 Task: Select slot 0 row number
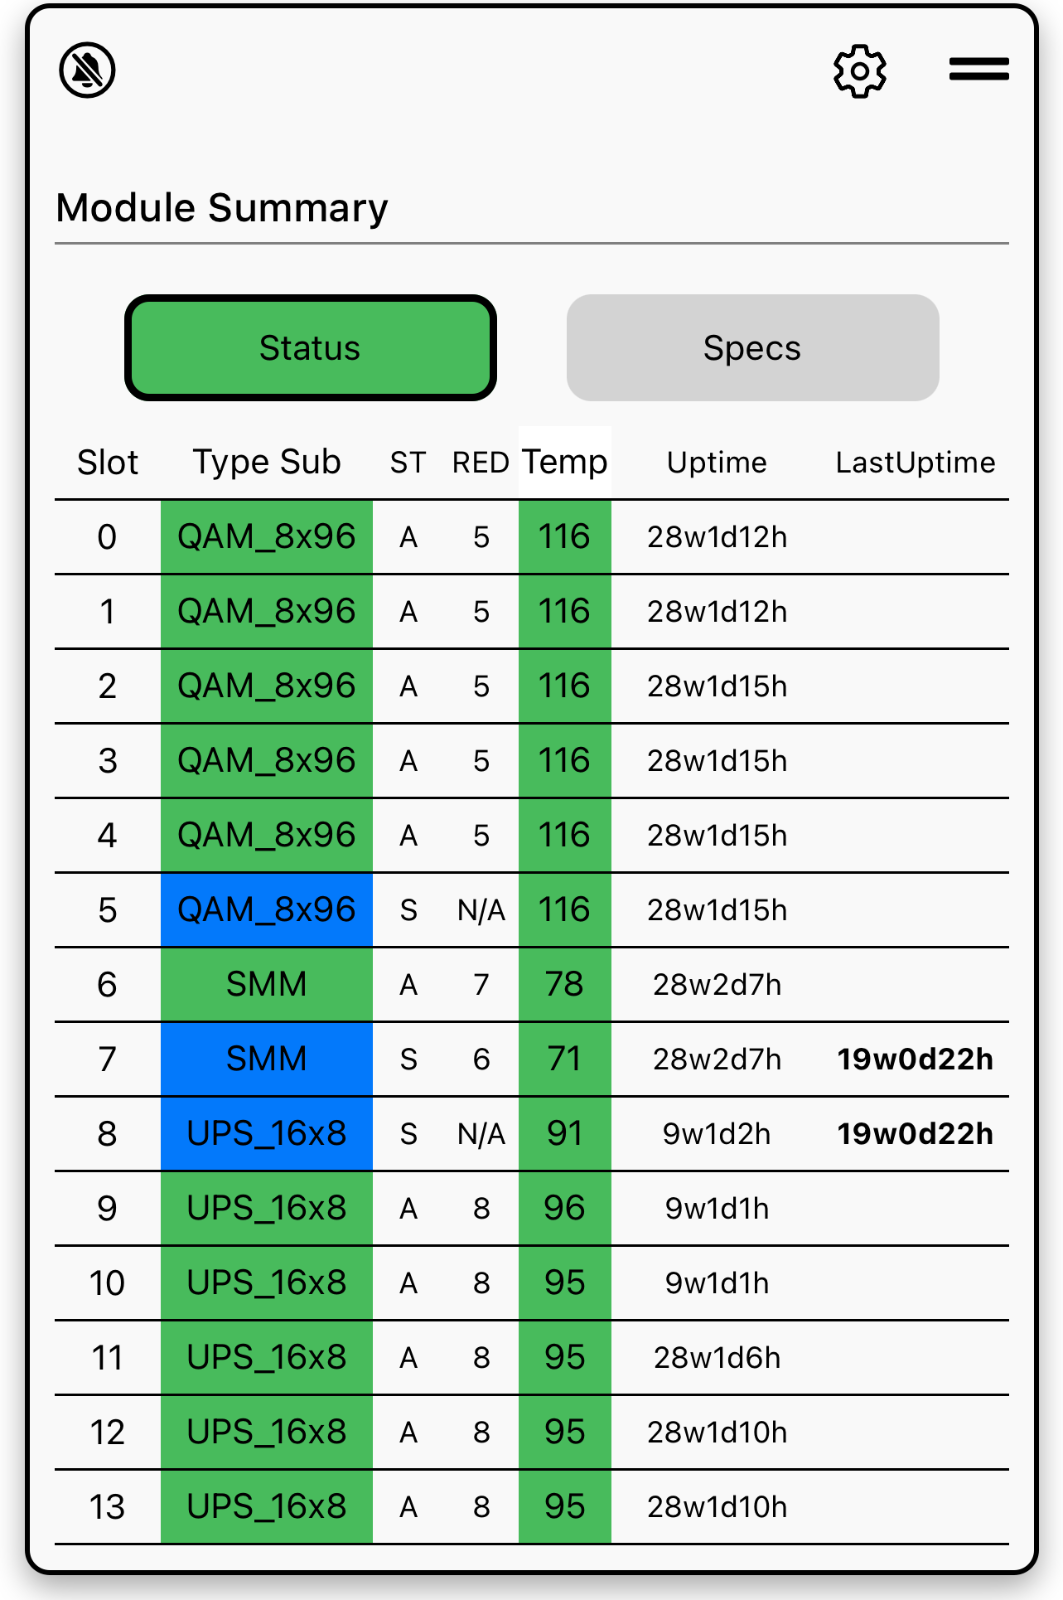107,537
